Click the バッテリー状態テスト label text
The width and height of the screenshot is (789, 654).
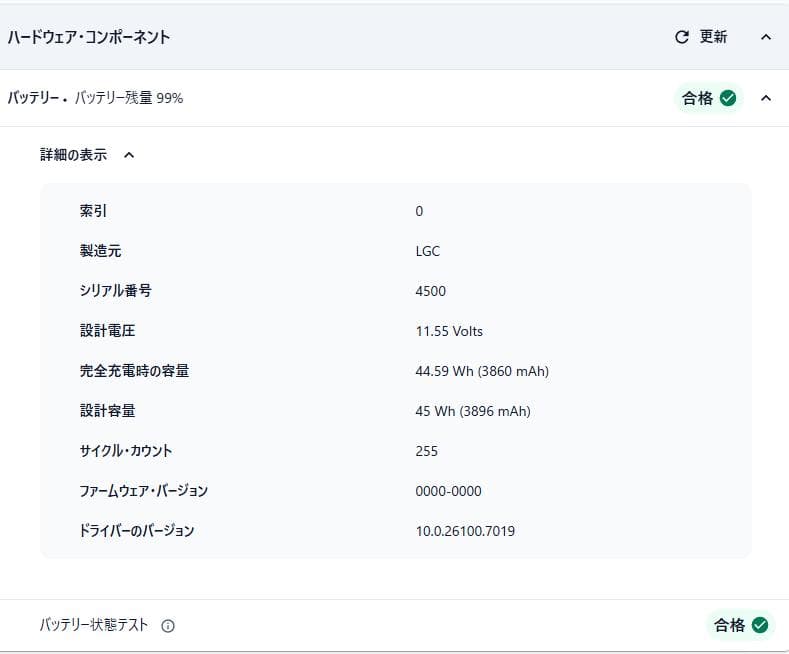(x=94, y=625)
